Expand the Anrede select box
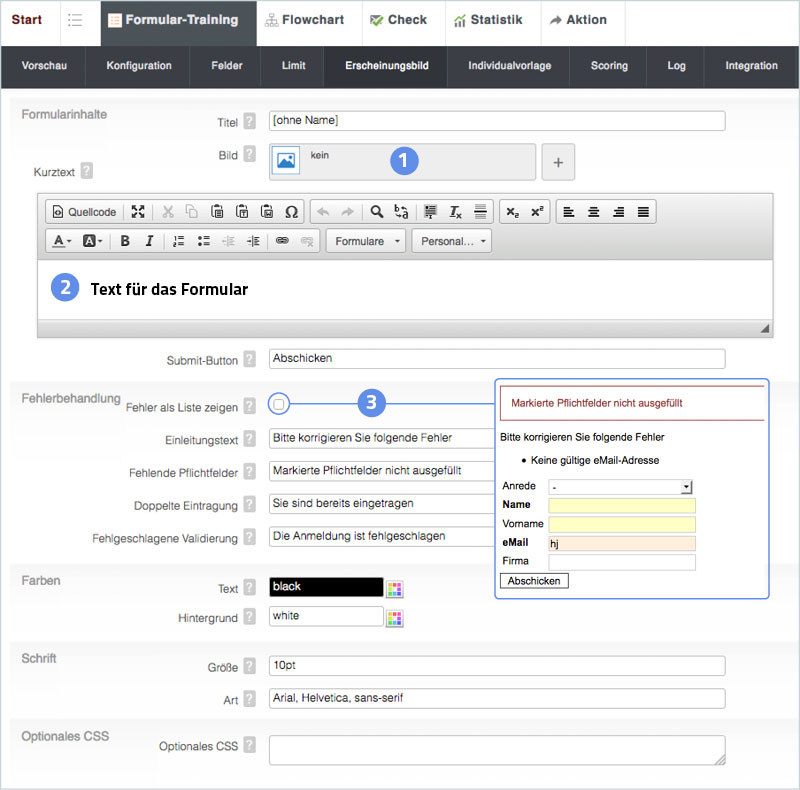The height and width of the screenshot is (790, 800). pos(686,486)
